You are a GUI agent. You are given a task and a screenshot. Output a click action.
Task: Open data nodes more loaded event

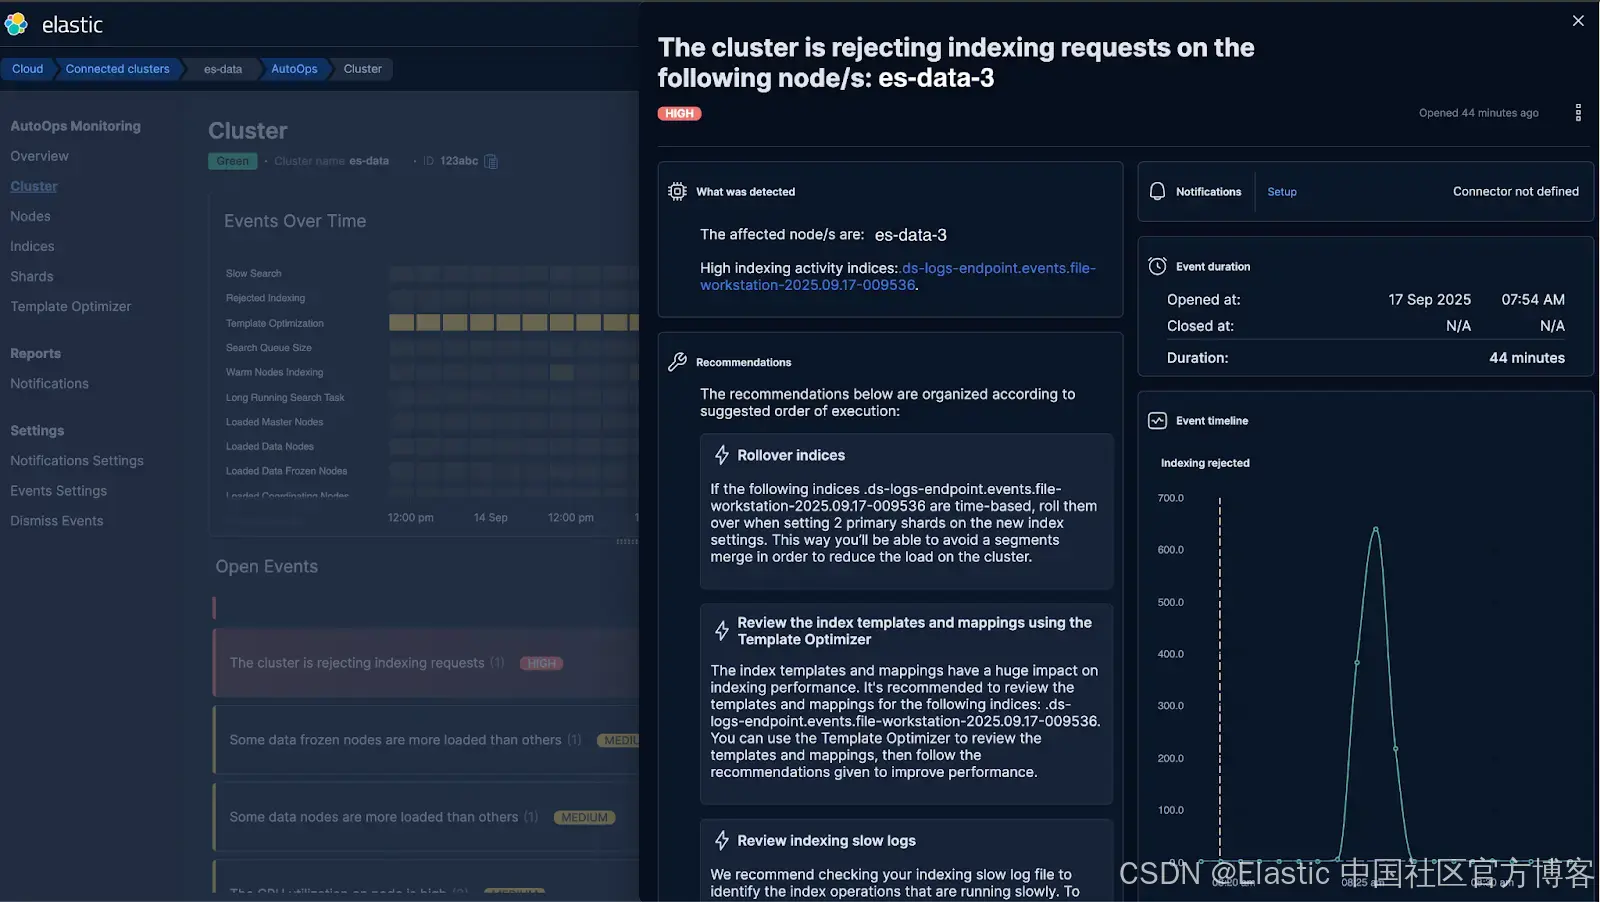point(427,817)
